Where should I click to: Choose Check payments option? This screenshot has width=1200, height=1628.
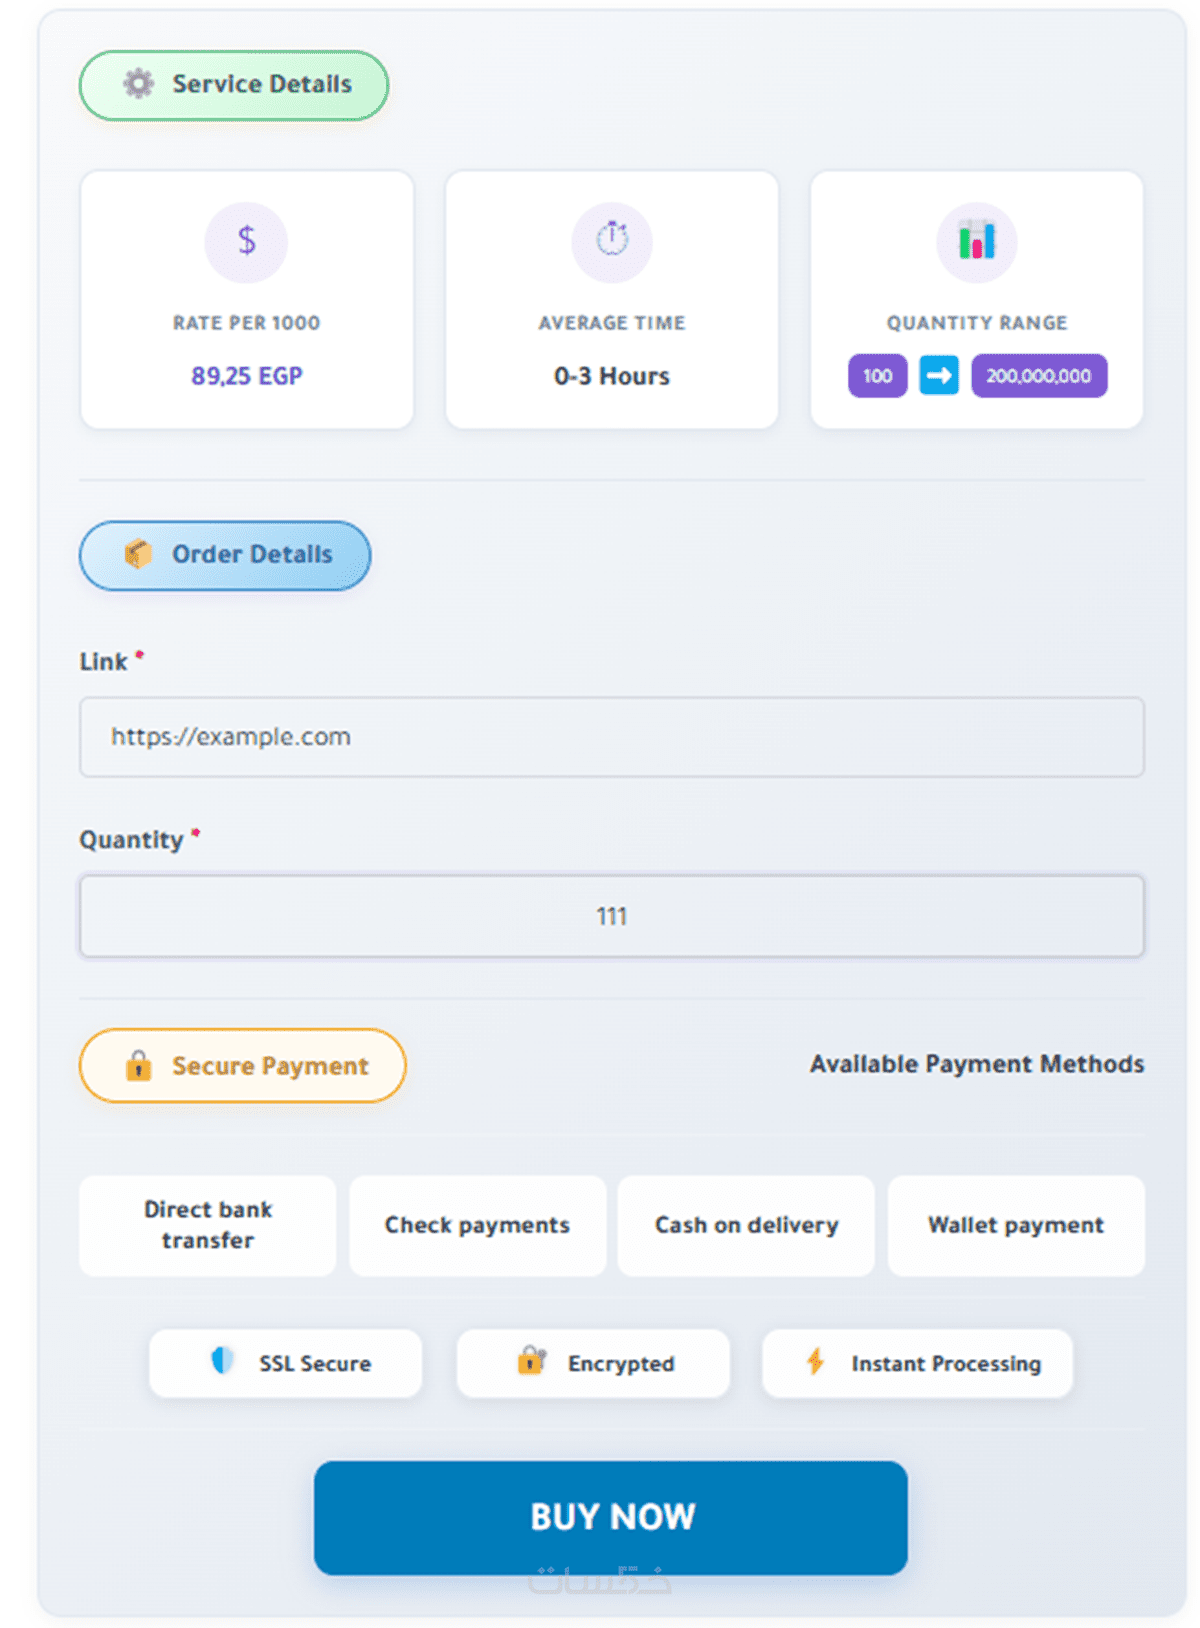coord(477,1225)
